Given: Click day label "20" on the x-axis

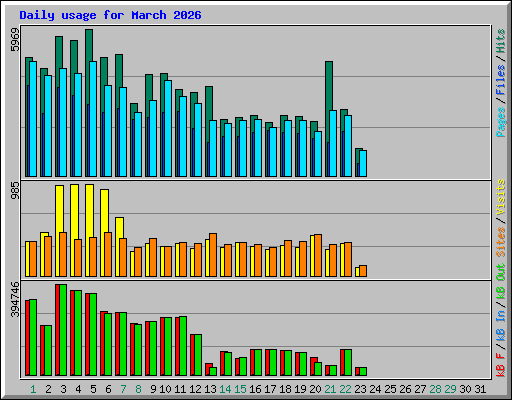Looking at the screenshot, I should 315,389.
